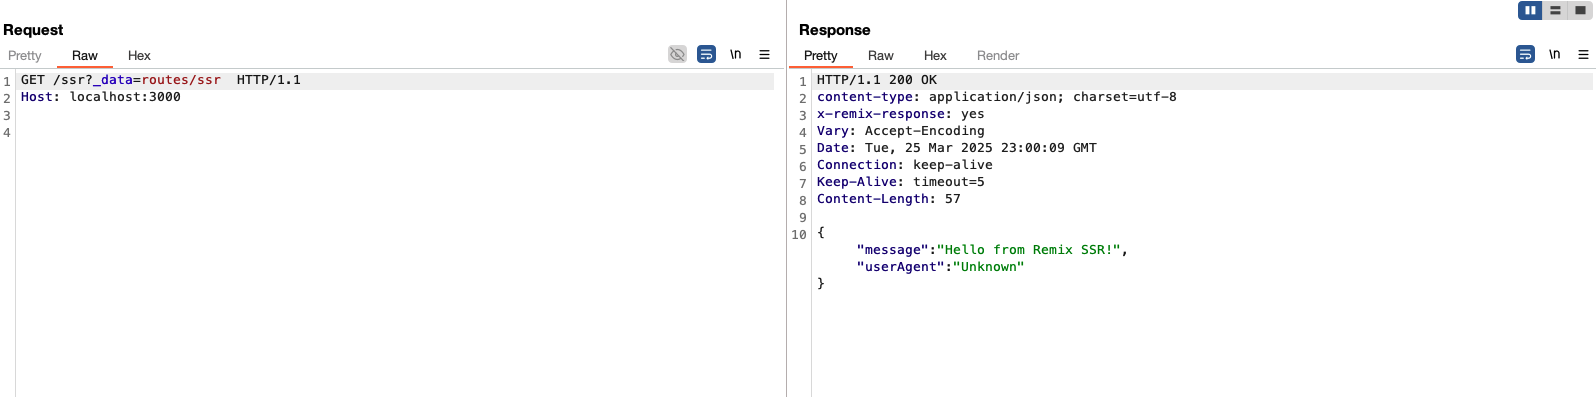Viewport: 1596px width, 397px height.
Task: Click the HTTP/1.1 200 OK status line
Action: tap(877, 80)
